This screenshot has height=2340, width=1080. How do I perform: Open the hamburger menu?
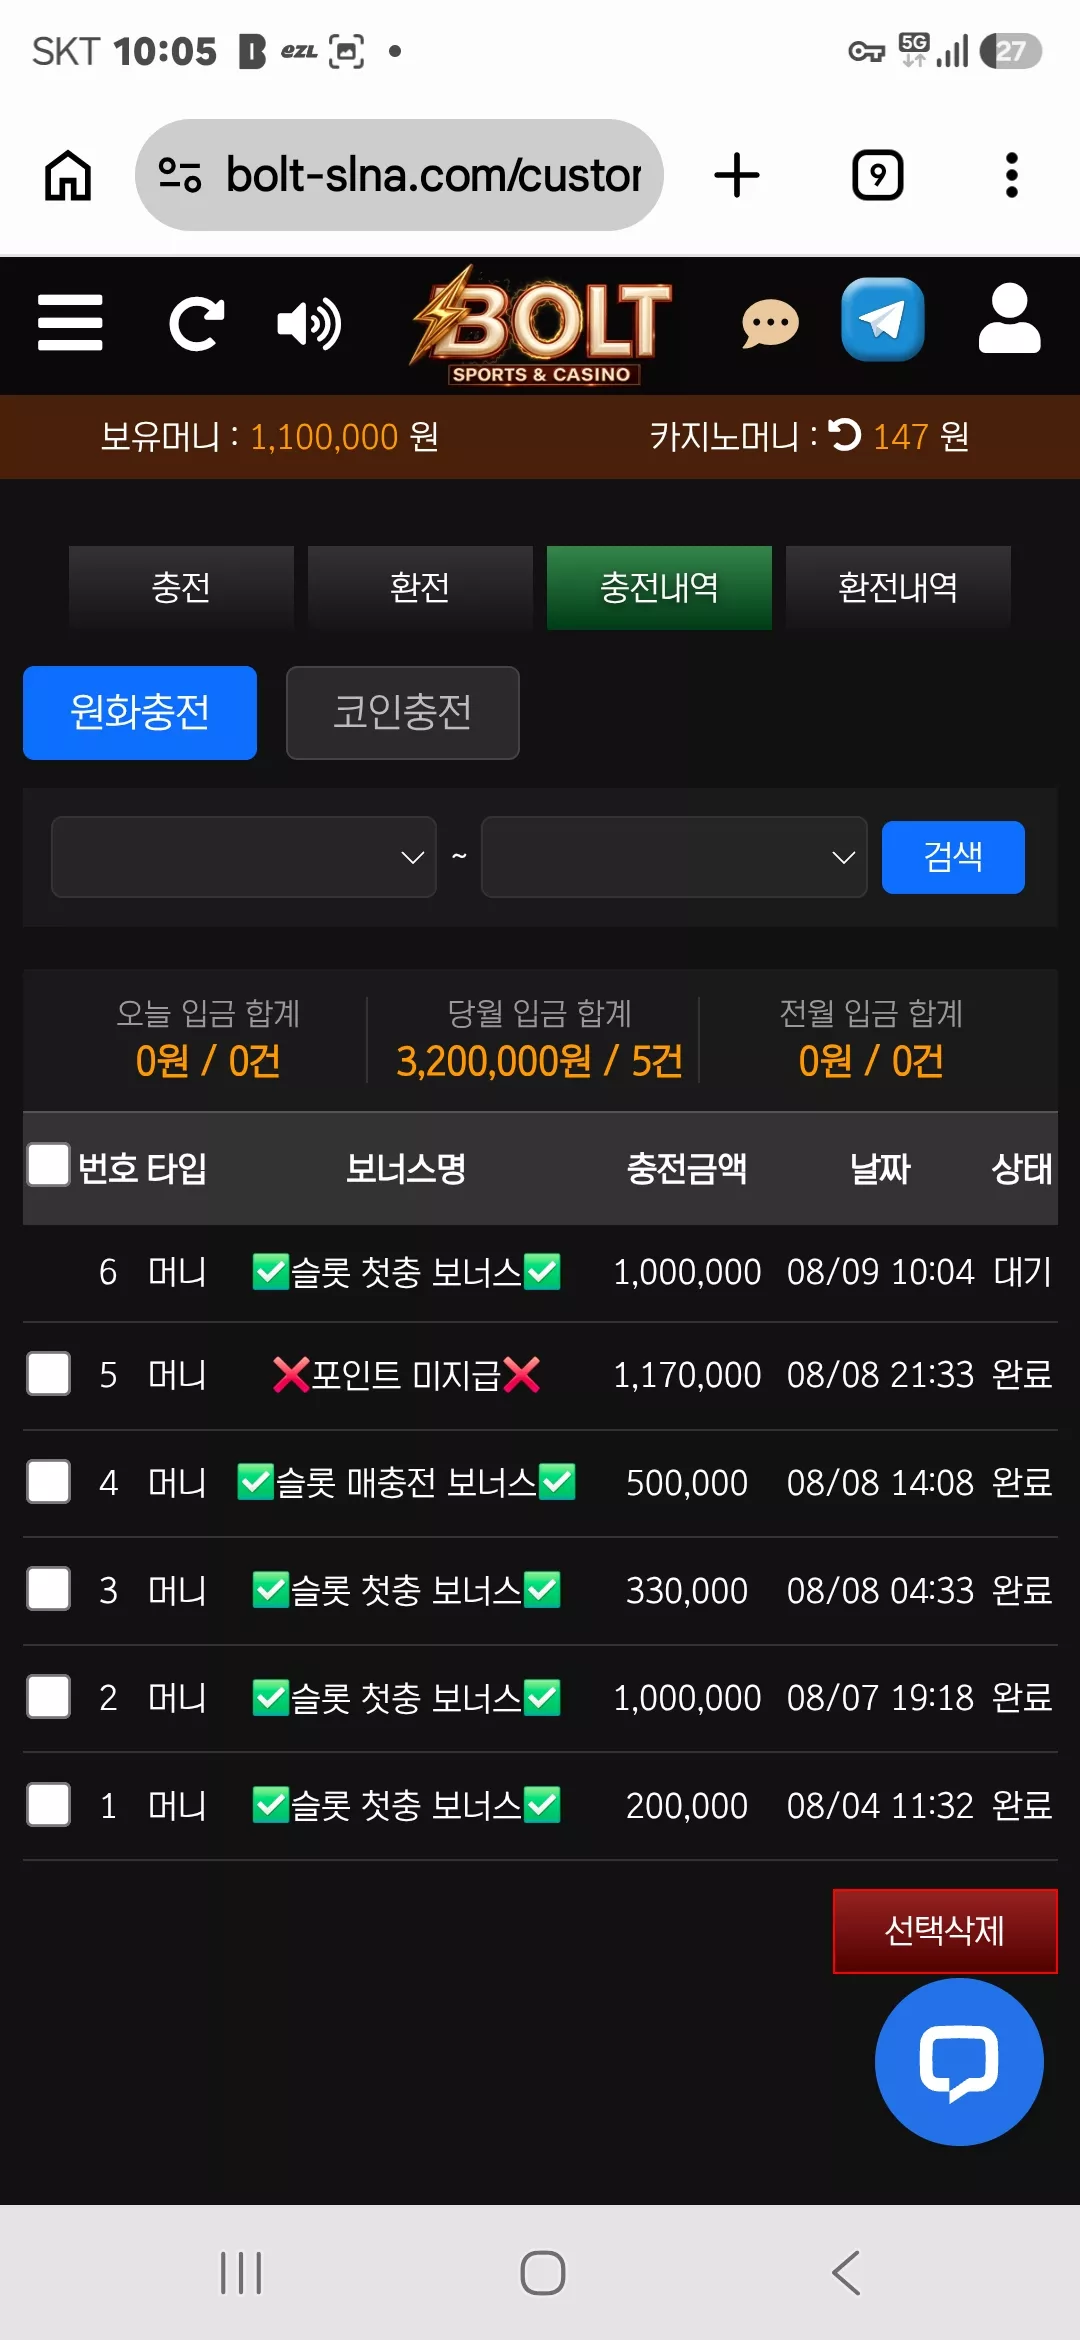click(x=70, y=323)
